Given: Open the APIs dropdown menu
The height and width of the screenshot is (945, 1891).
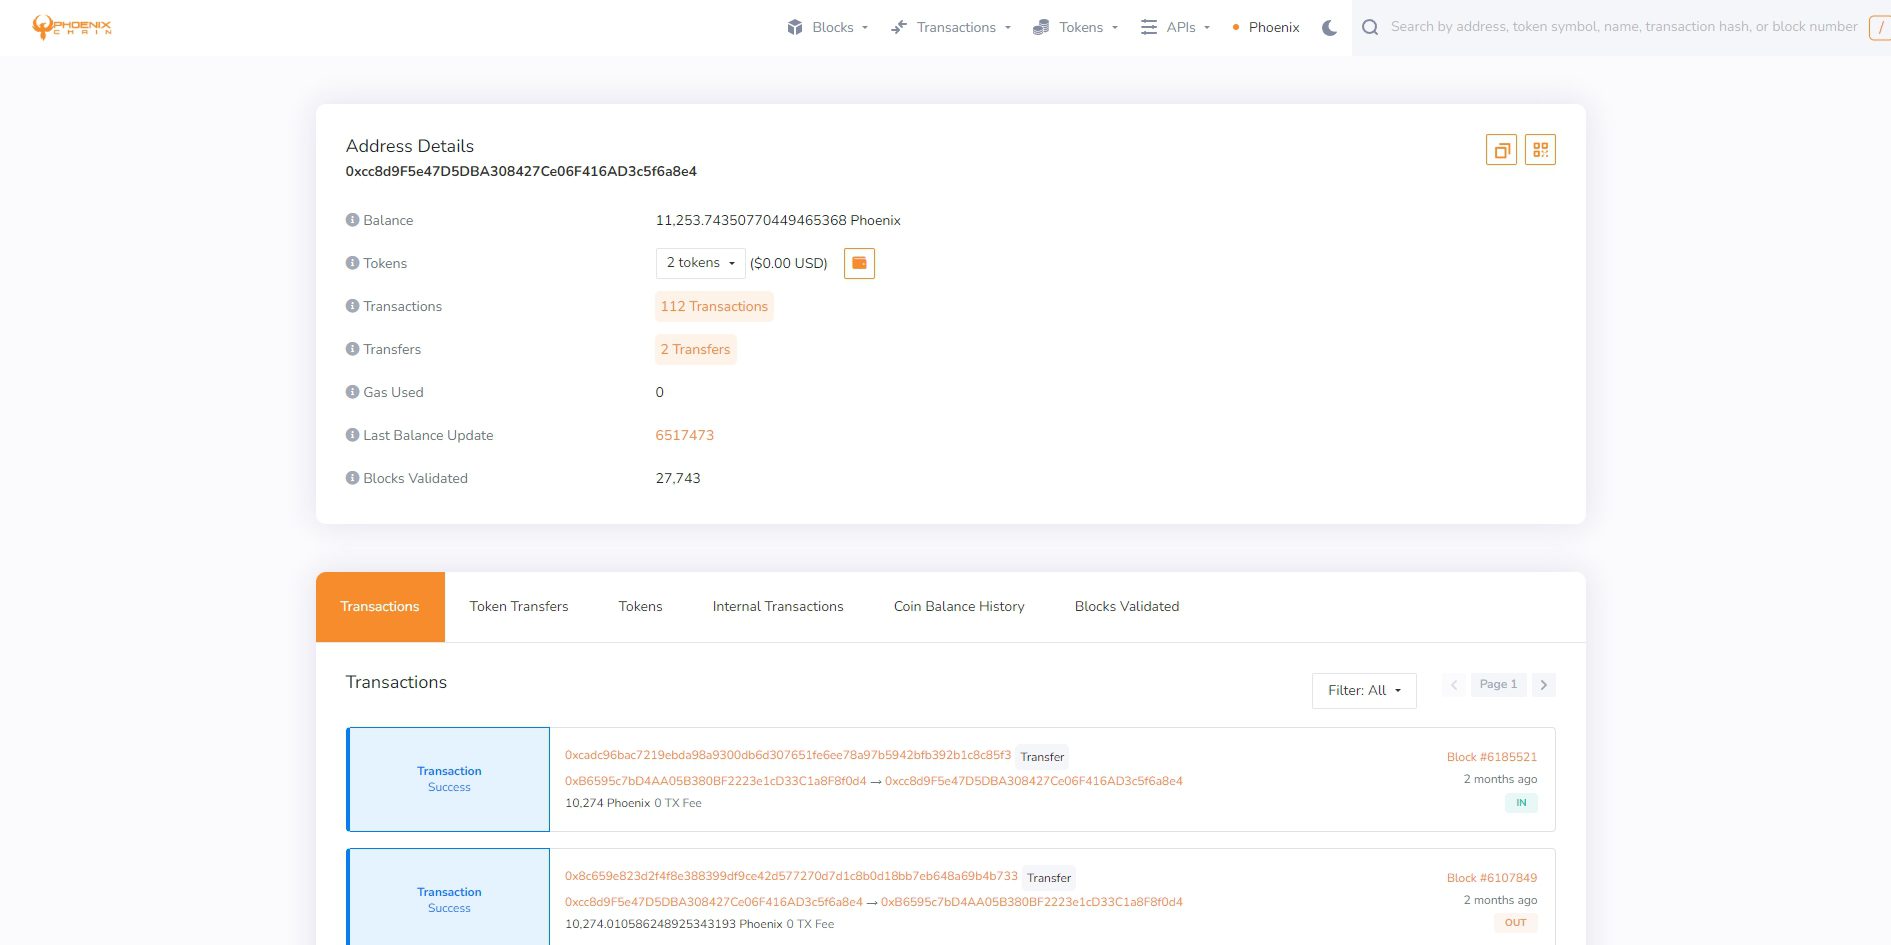Looking at the screenshot, I should point(1175,28).
